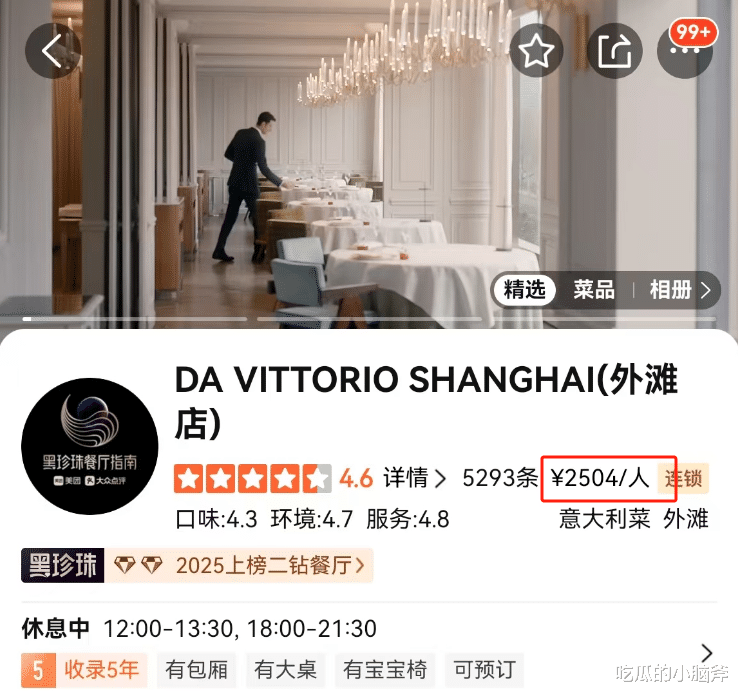
Task: Click the 黑珍珠 badge label
Action: 63,565
